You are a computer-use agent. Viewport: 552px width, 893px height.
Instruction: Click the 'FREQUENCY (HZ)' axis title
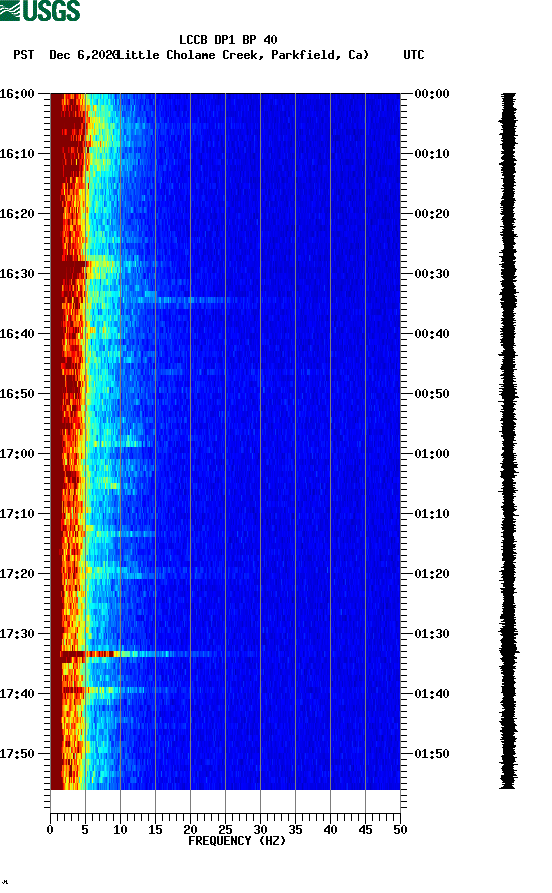[x=236, y=841]
